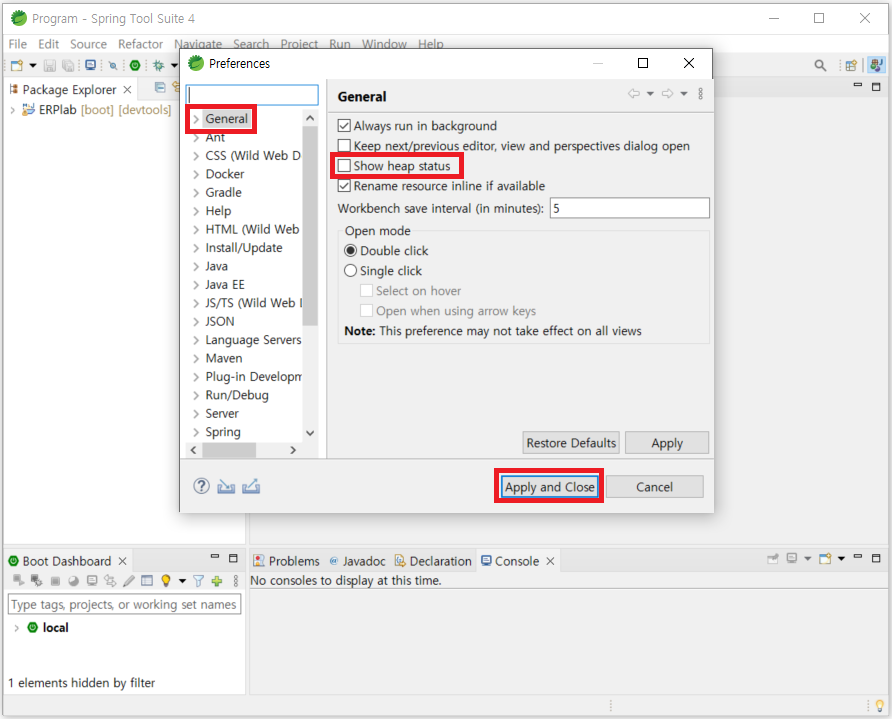Click Apply and Close button

coord(550,487)
